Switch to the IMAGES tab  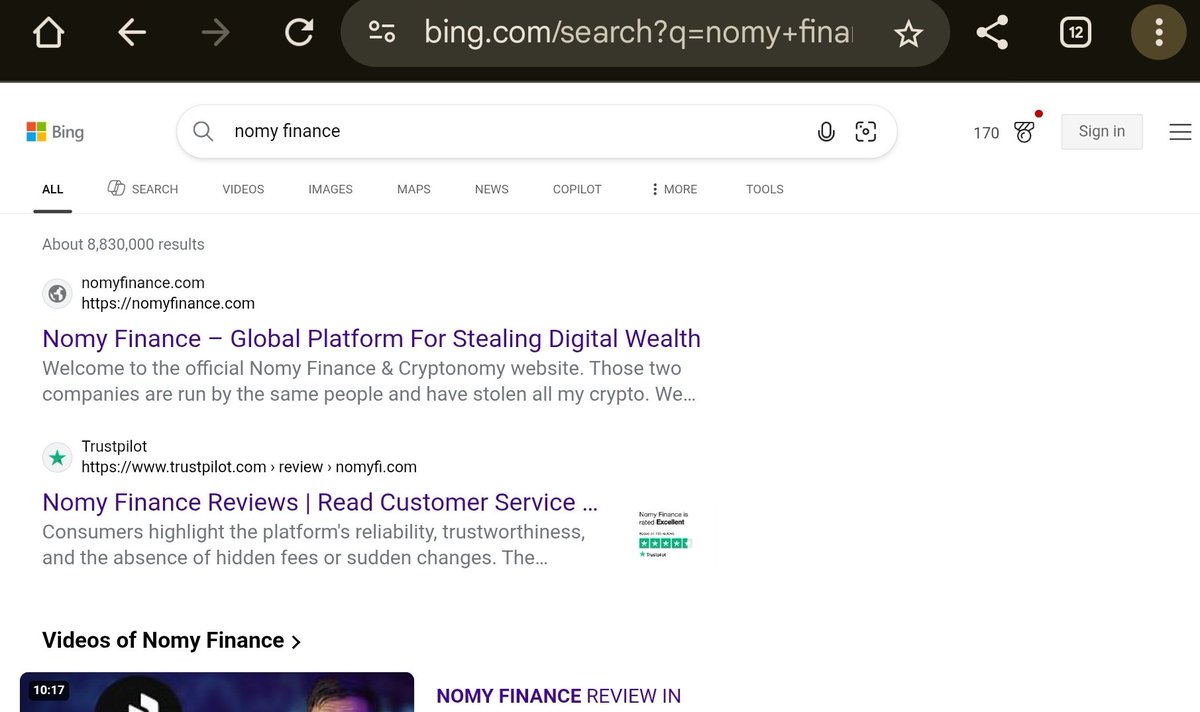(x=330, y=189)
